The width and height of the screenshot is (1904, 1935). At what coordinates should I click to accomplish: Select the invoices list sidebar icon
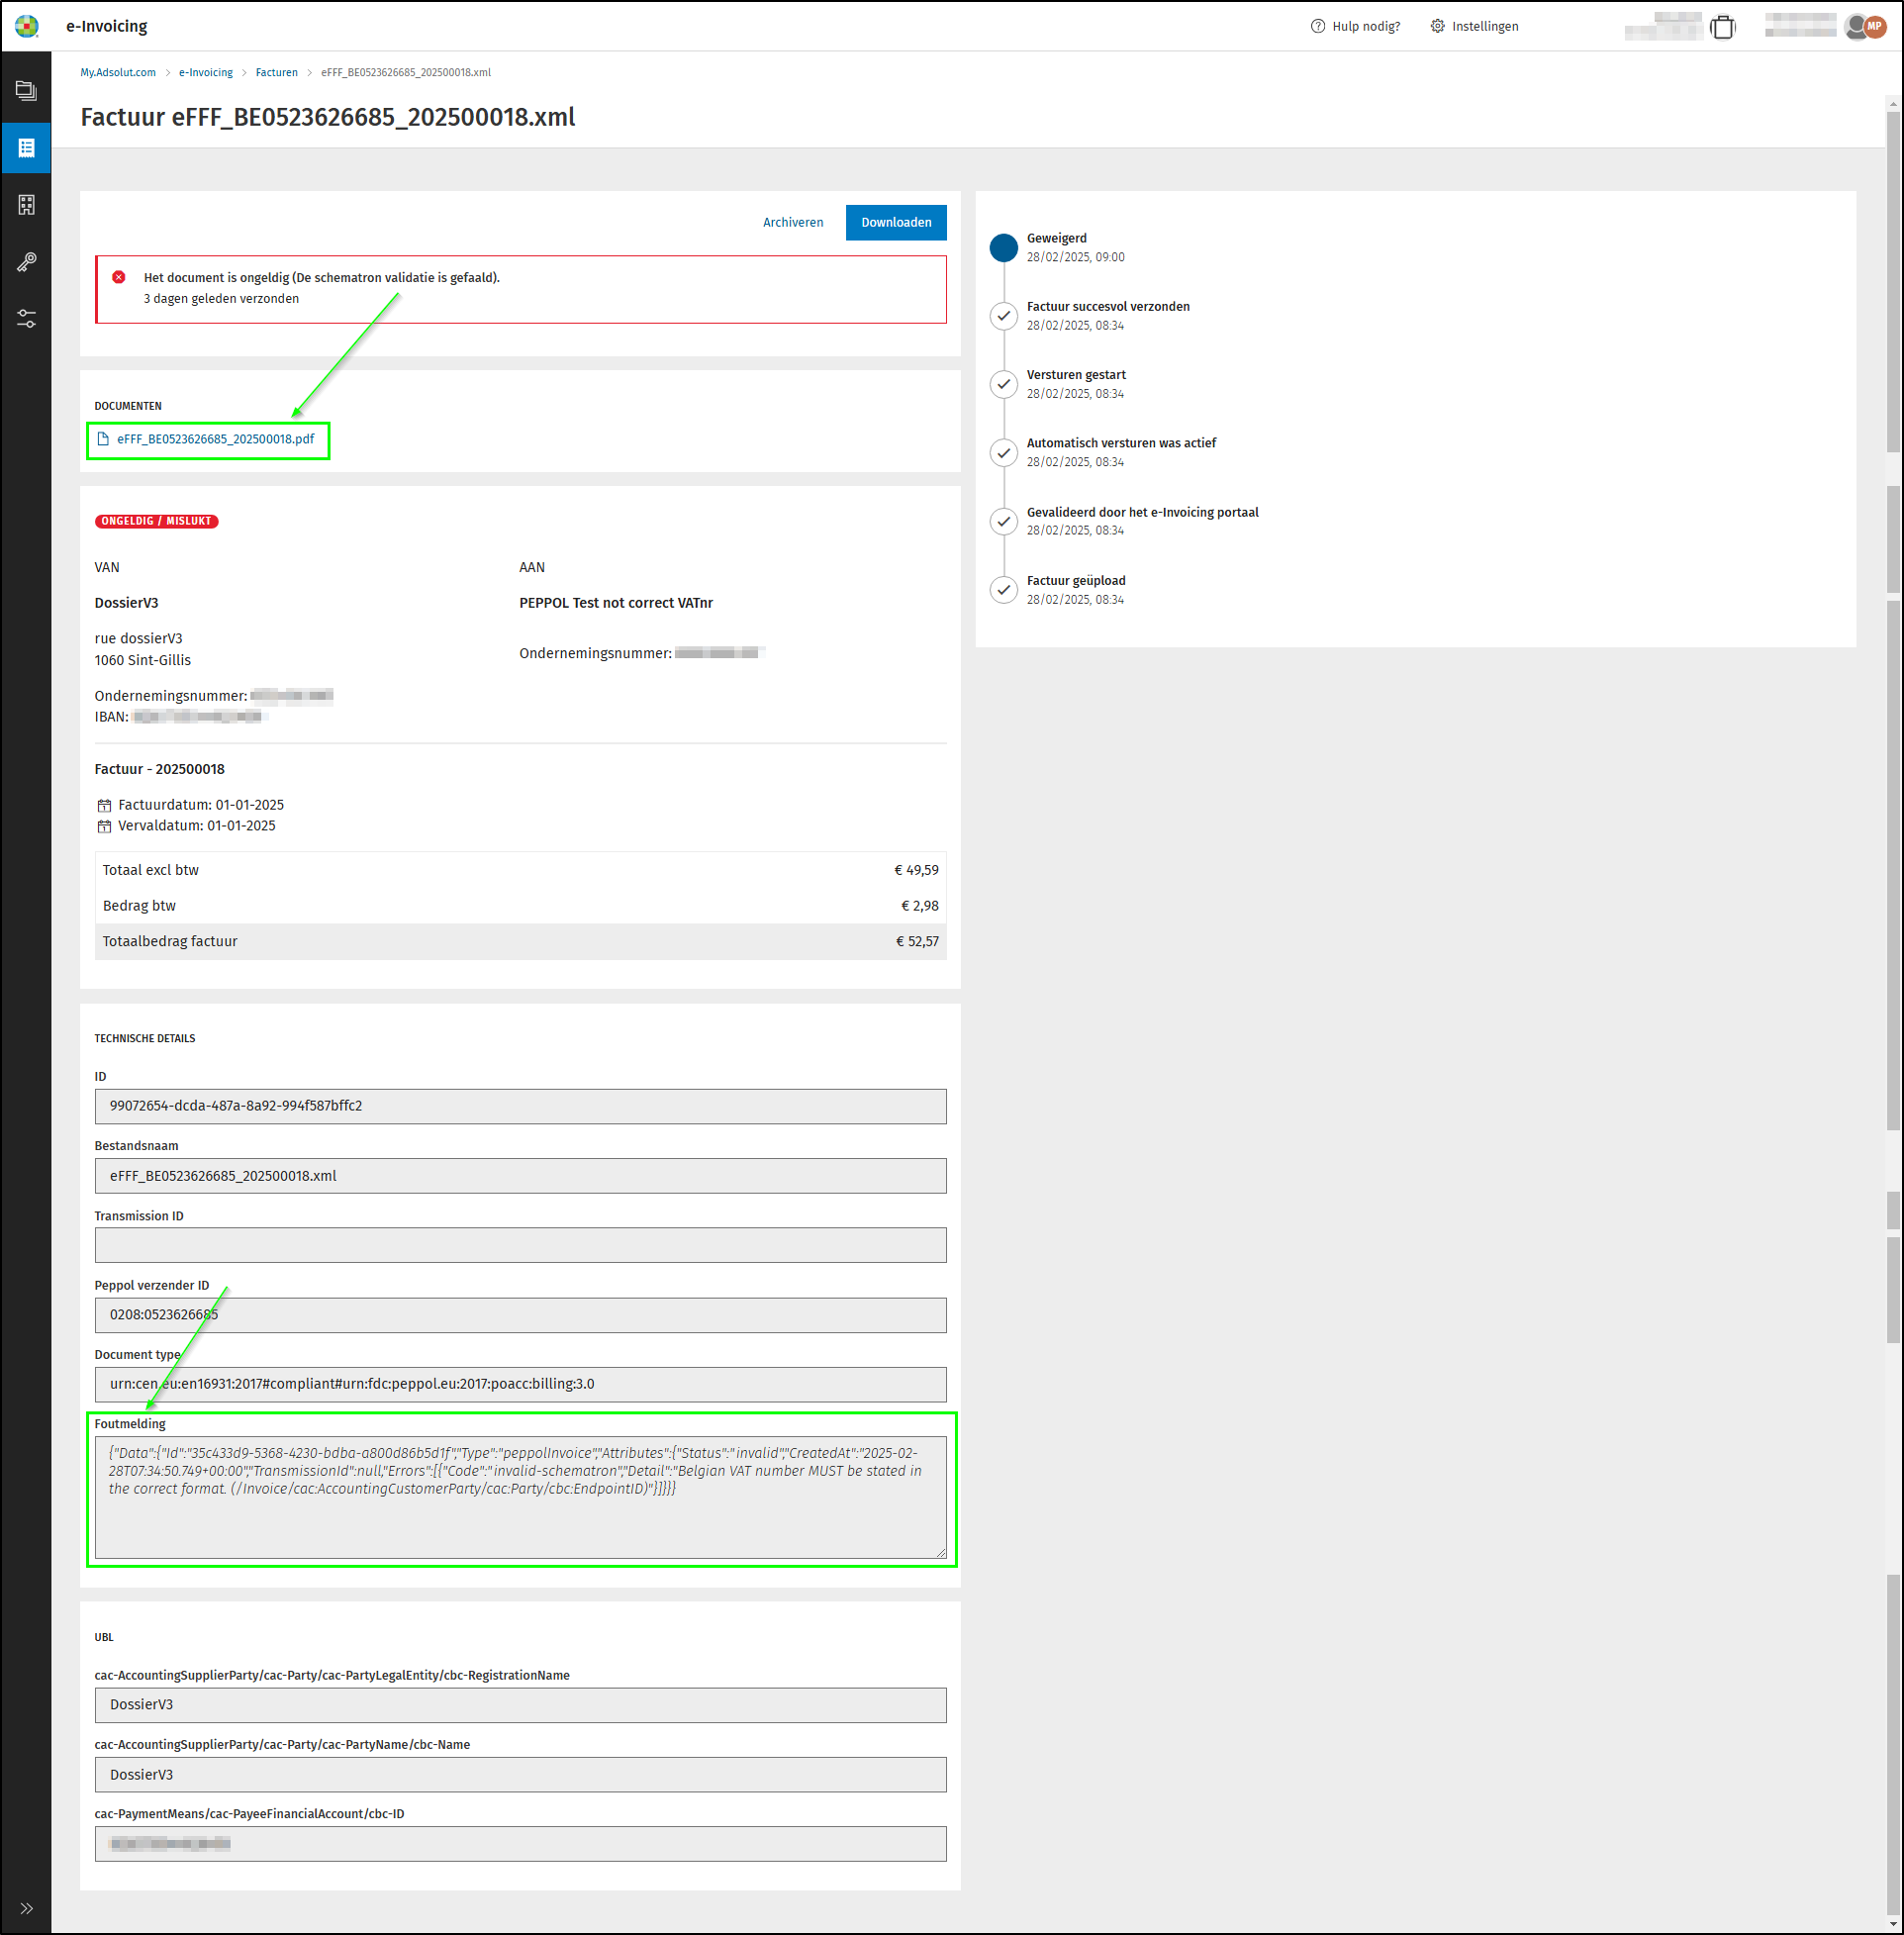pyautogui.click(x=26, y=148)
